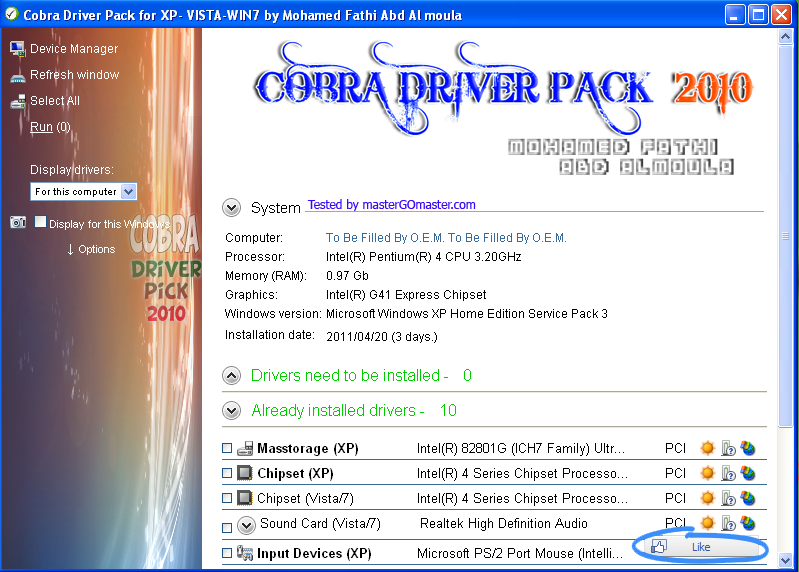Select Realtek High Definition Audio text
The height and width of the screenshot is (572, 799).
point(503,524)
